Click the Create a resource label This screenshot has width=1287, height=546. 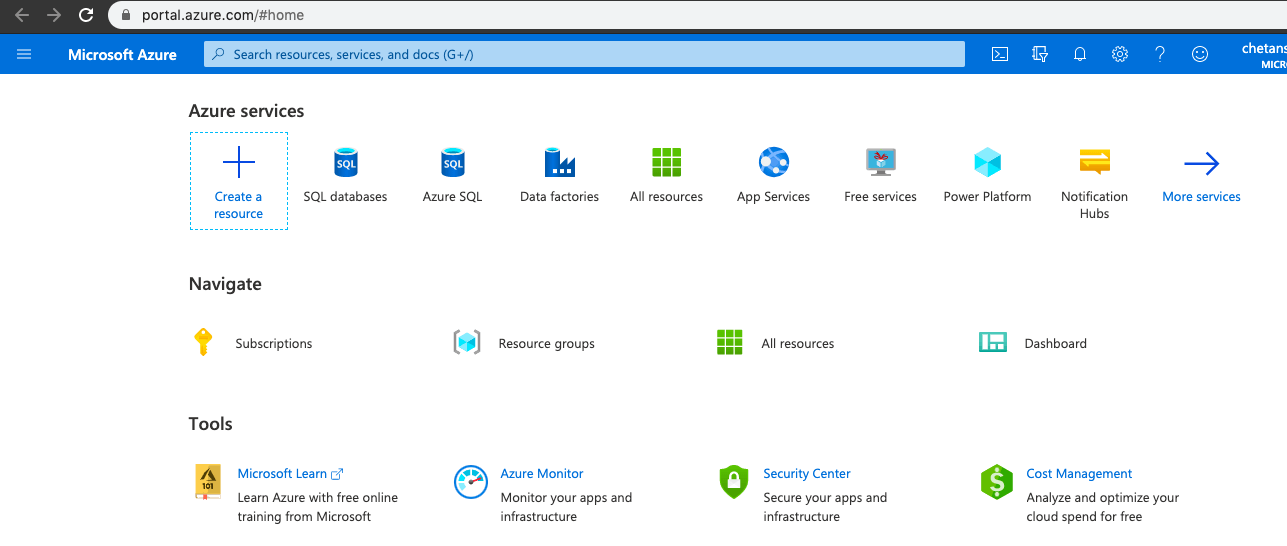coord(239,205)
